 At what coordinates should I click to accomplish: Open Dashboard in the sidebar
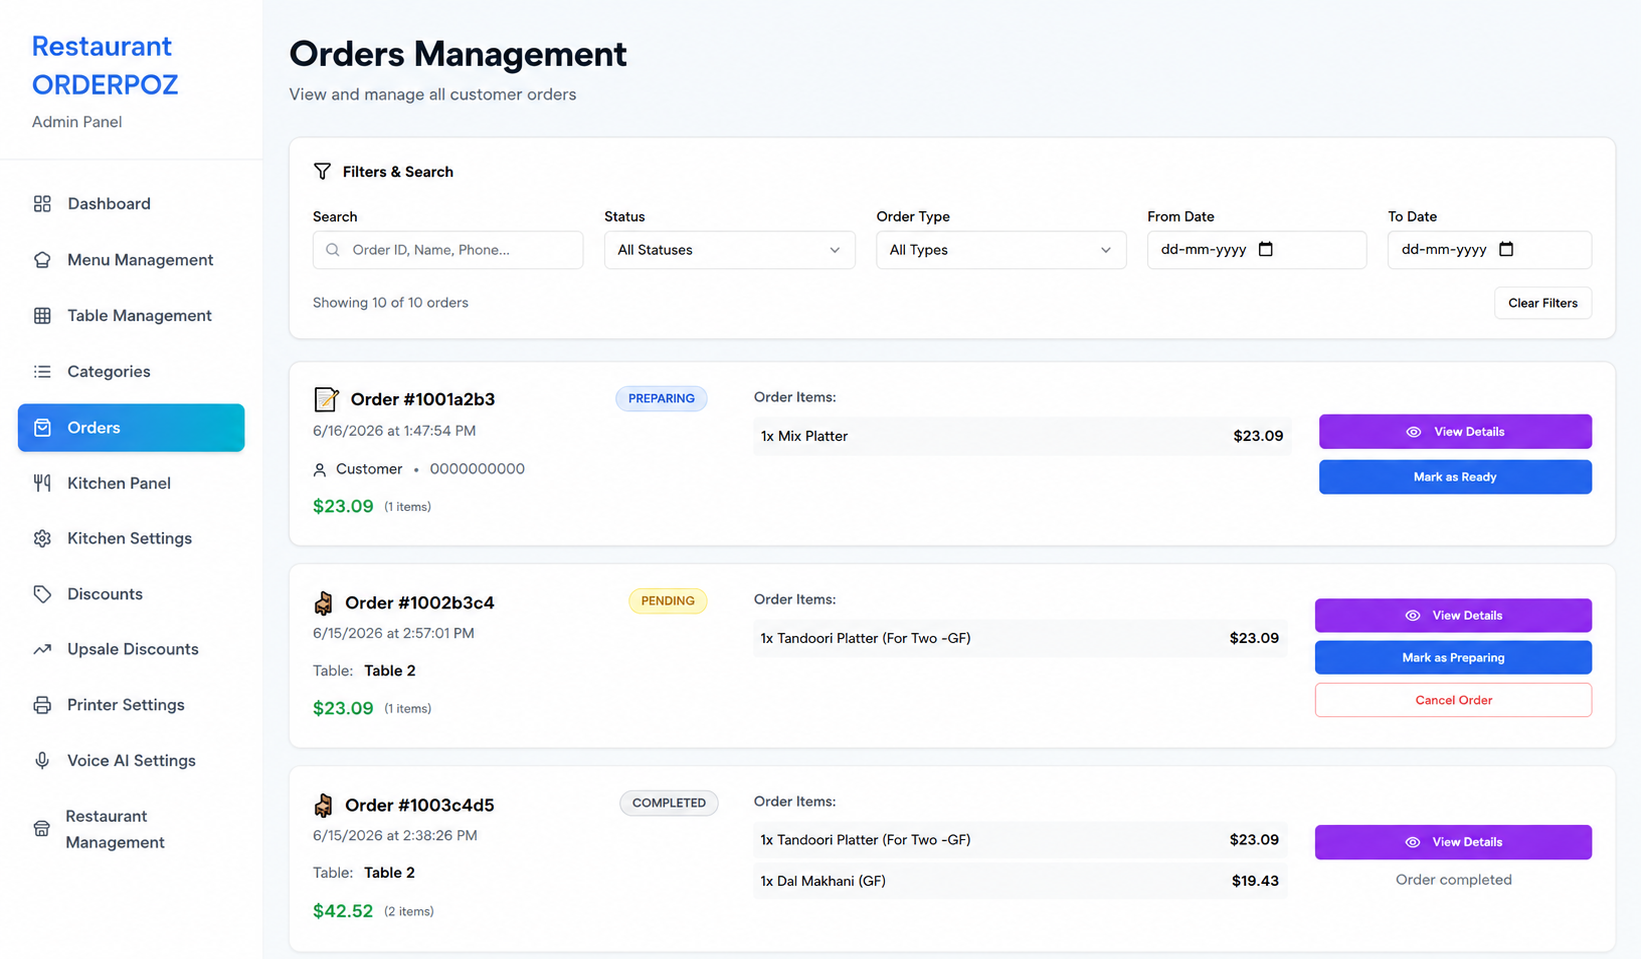tap(131, 204)
